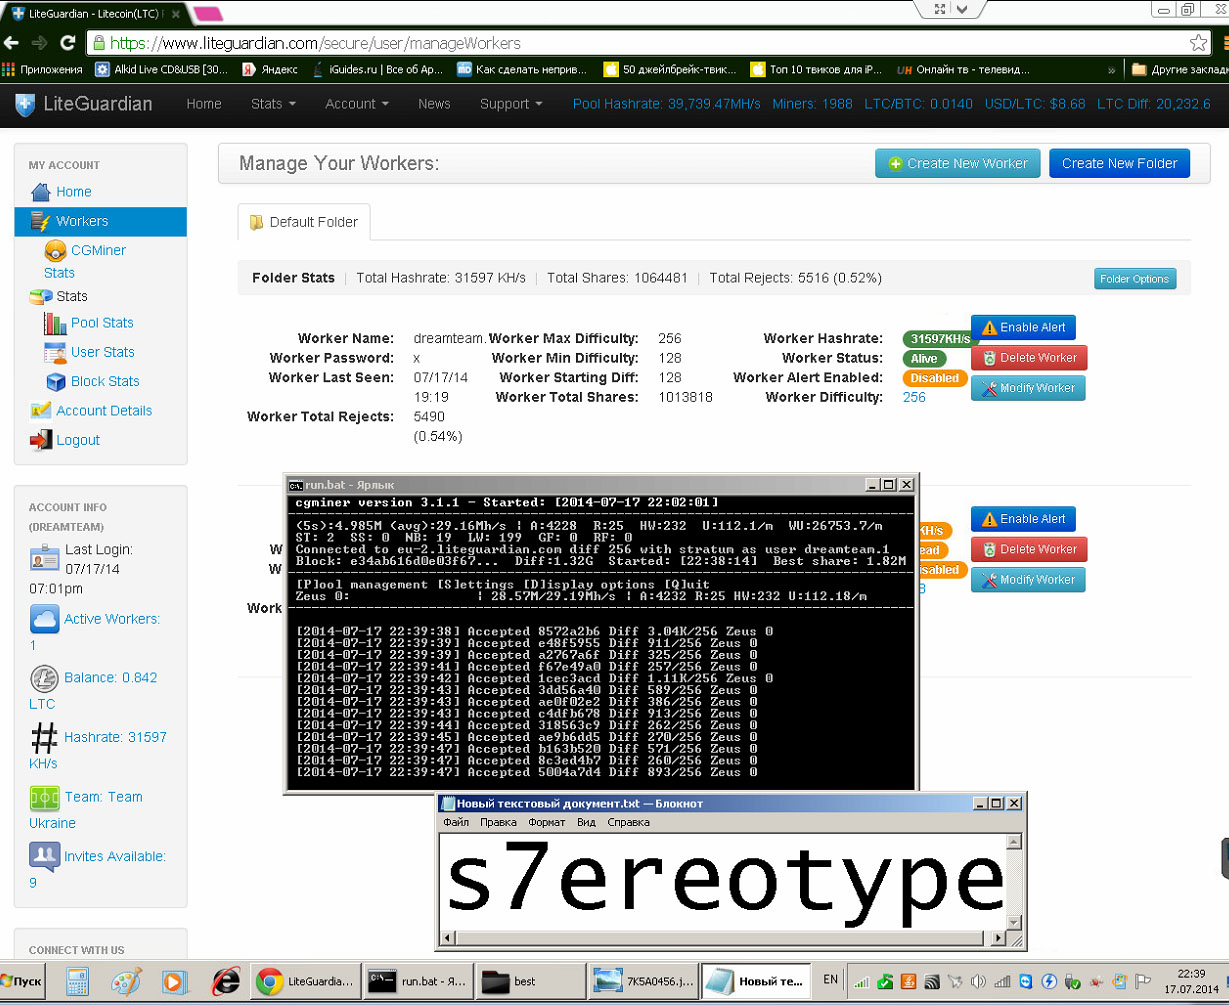This screenshot has height=1005, width=1229.
Task: Open the Apps (Приложения) bookmarks shortcut
Action: point(43,70)
